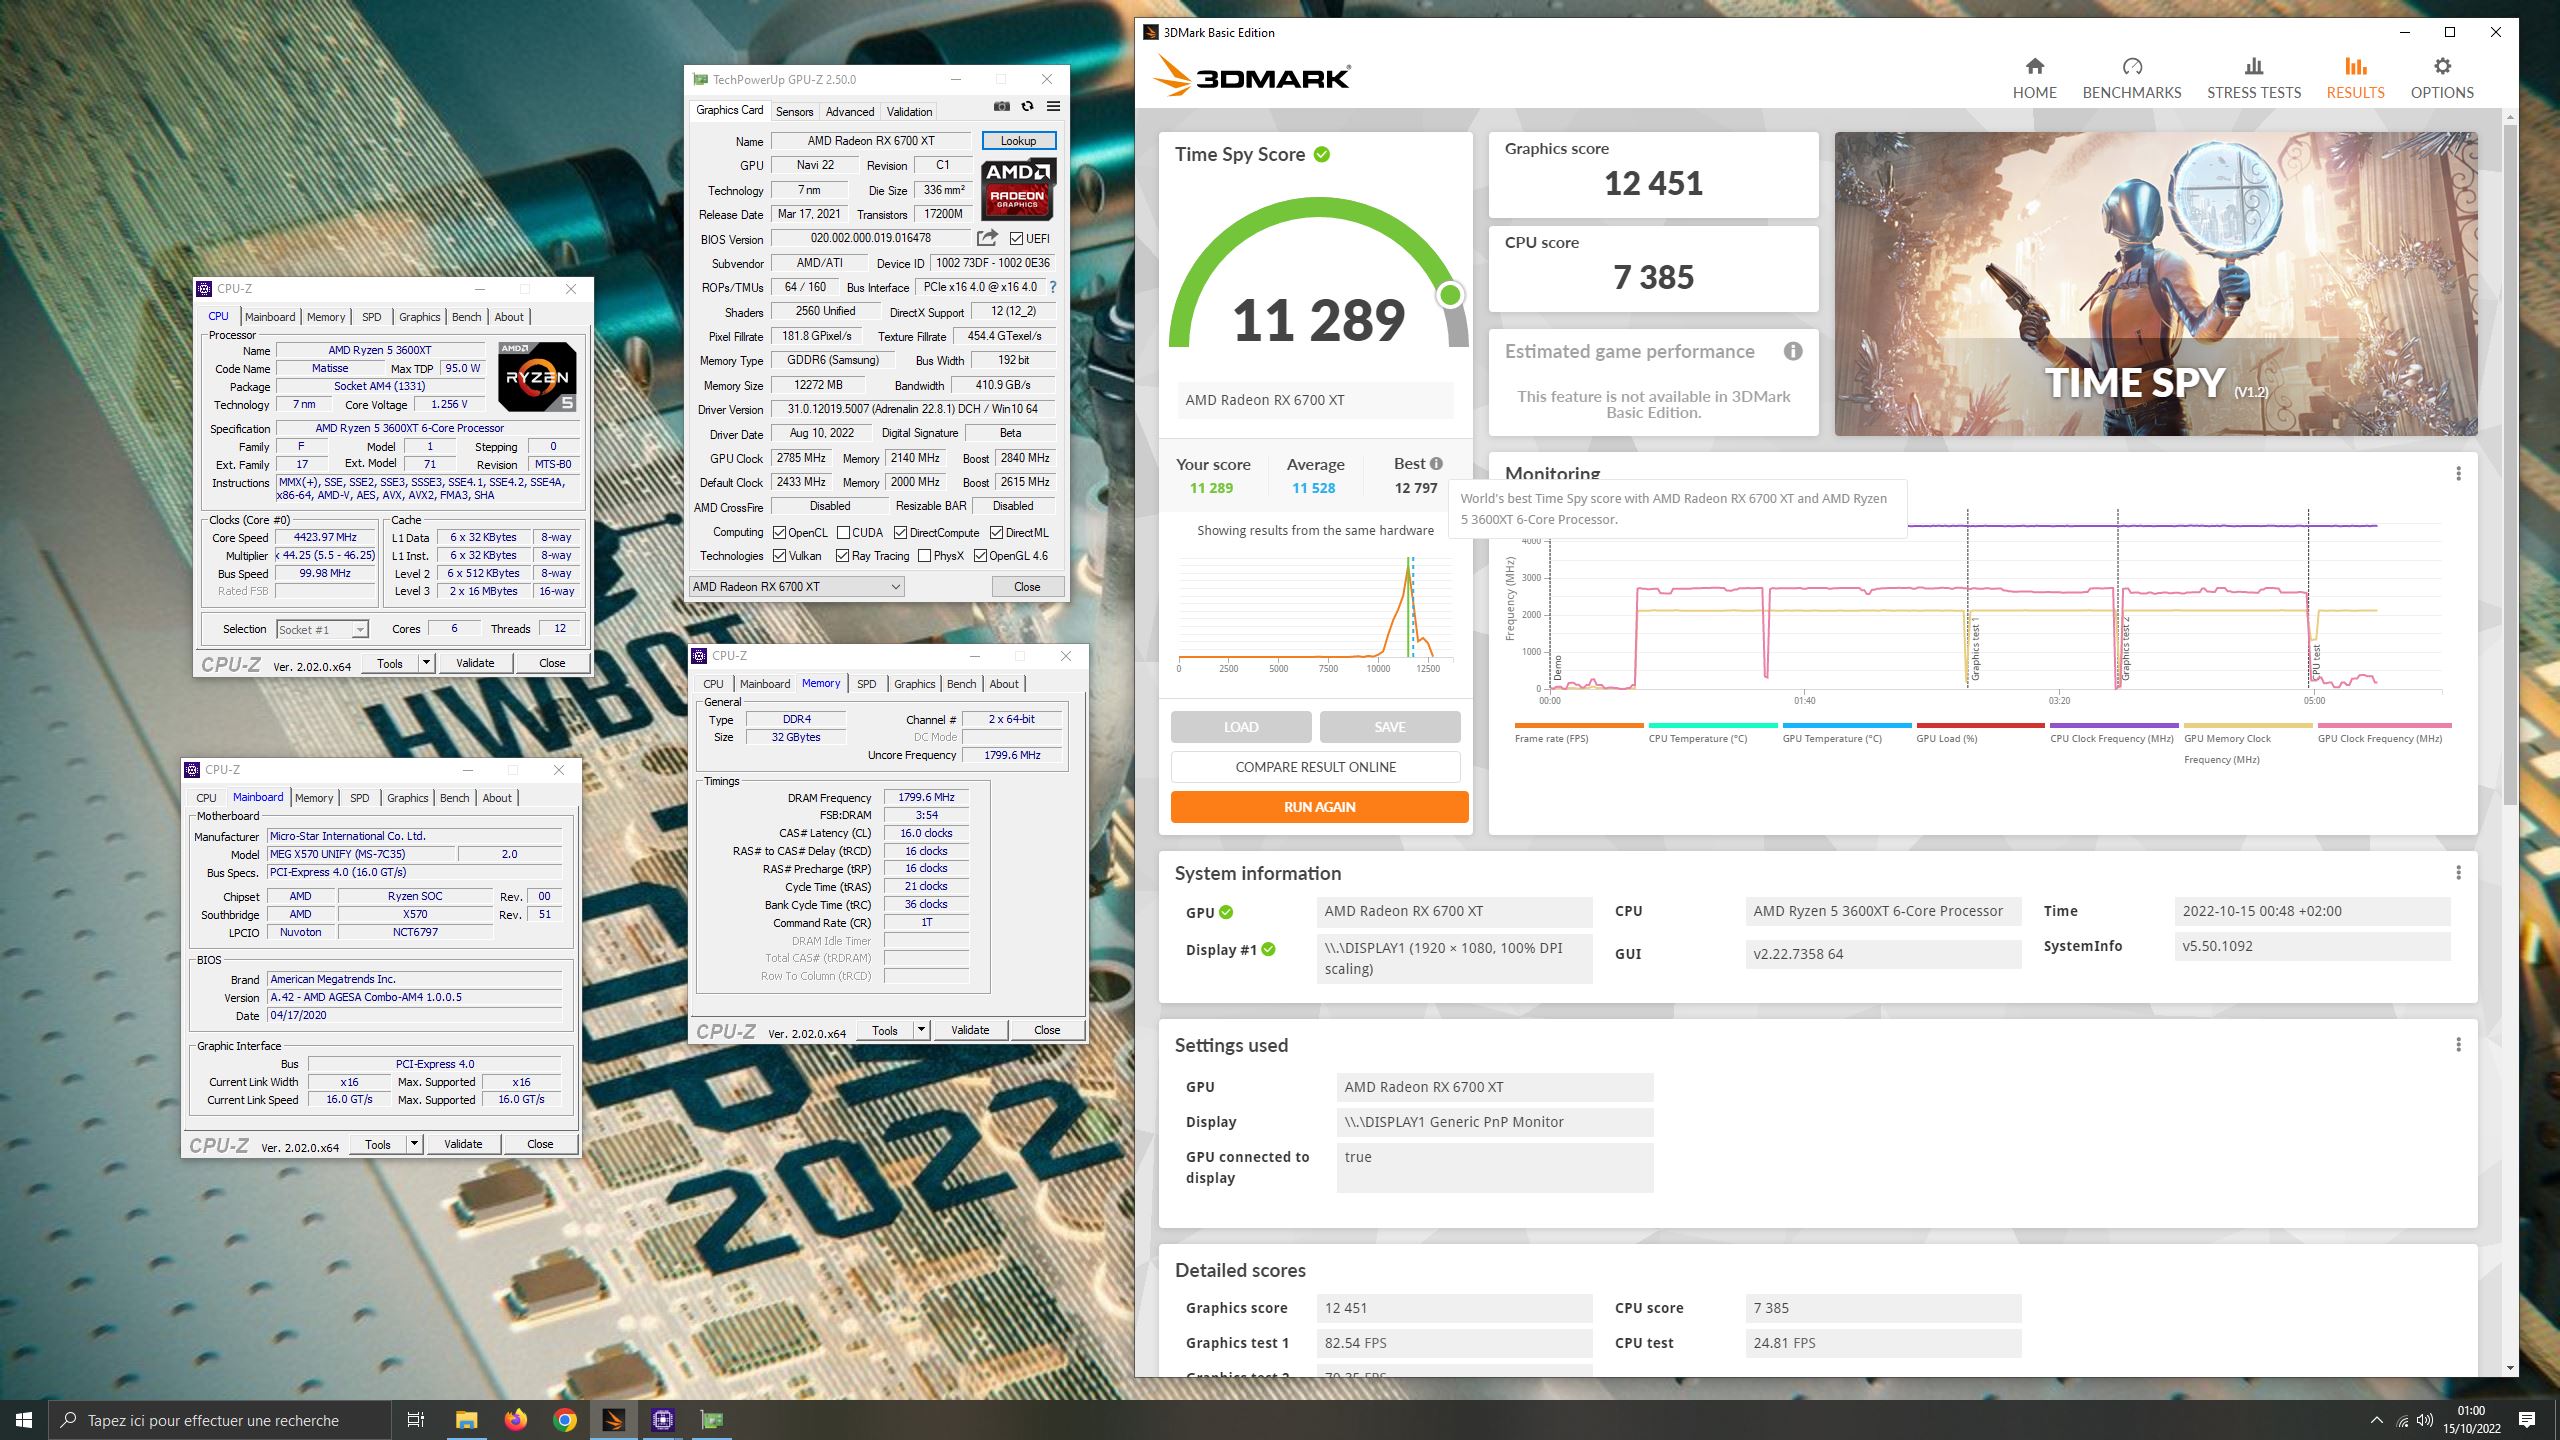Toggle the Ray Tracing checkbox in GPU-Z
The width and height of the screenshot is (2560, 1440).
click(842, 556)
